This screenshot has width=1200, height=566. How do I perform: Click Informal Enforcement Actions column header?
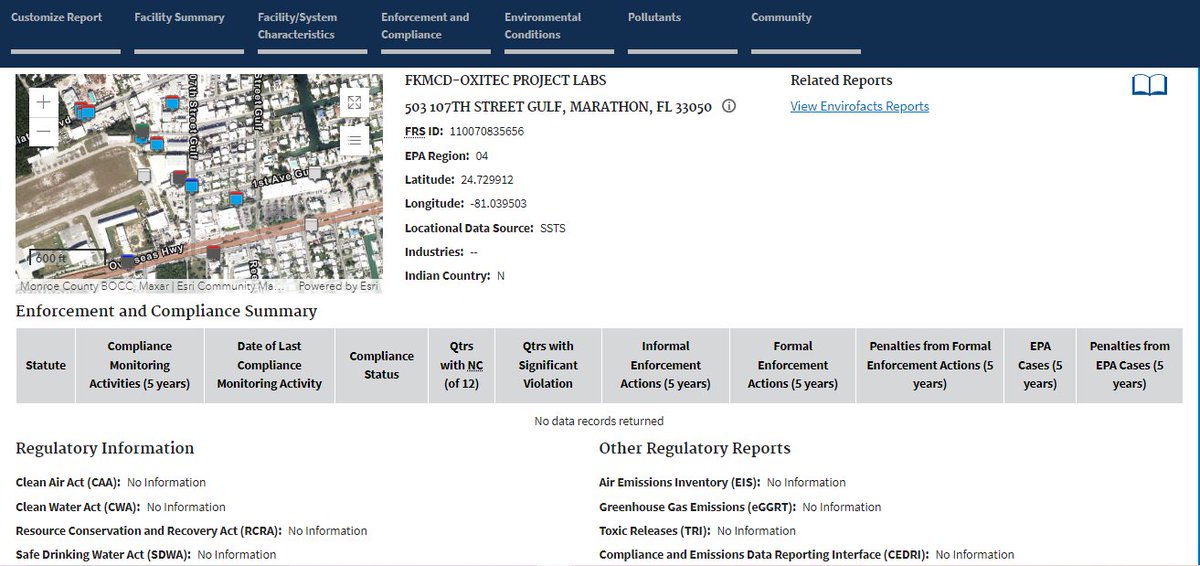pos(666,365)
